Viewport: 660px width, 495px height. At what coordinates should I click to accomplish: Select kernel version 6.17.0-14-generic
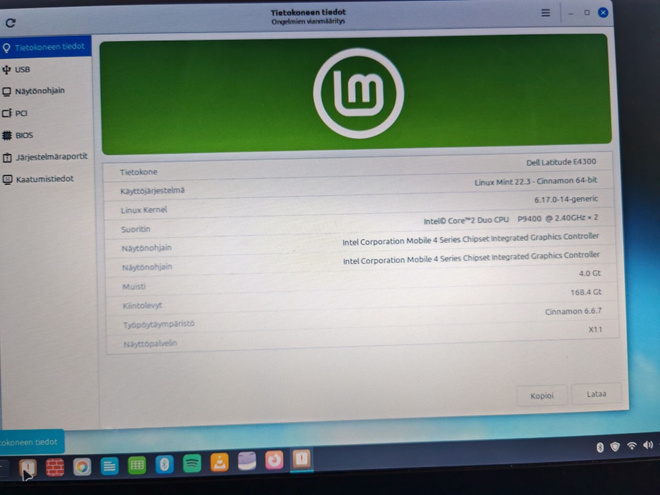pyautogui.click(x=566, y=199)
